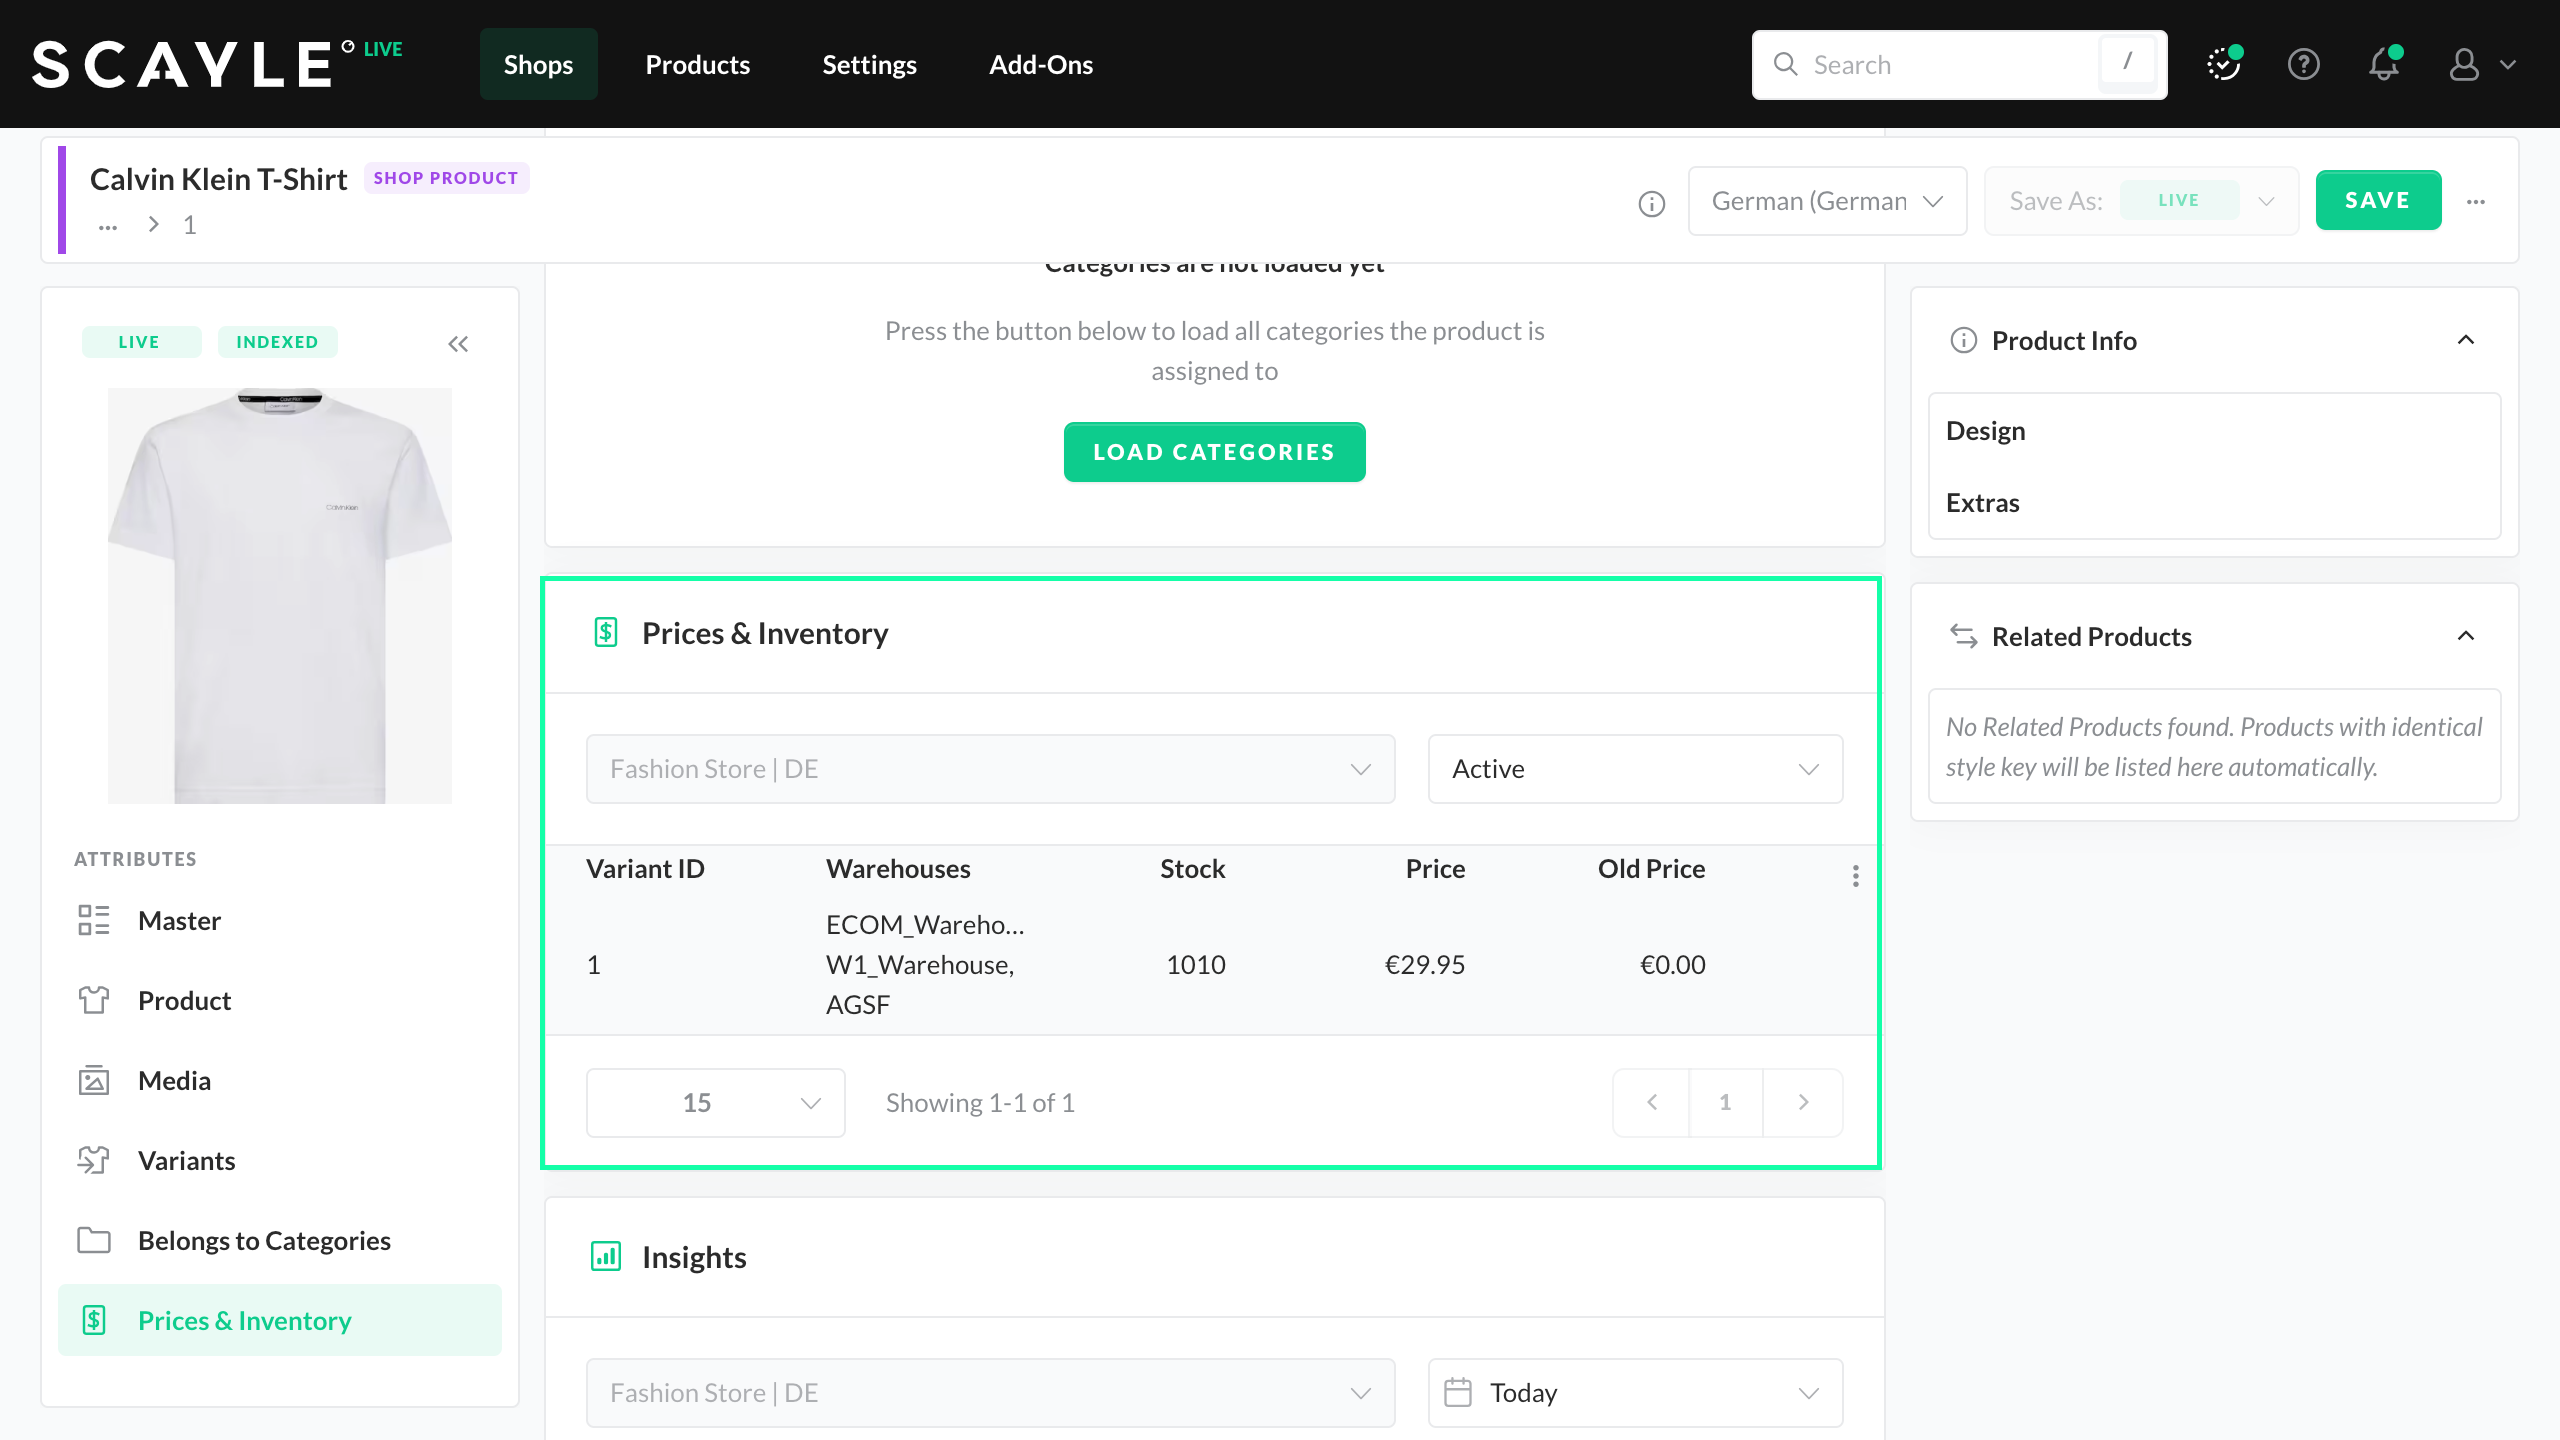Open the user account profile icon
The width and height of the screenshot is (2560, 1440).
coord(2464,65)
